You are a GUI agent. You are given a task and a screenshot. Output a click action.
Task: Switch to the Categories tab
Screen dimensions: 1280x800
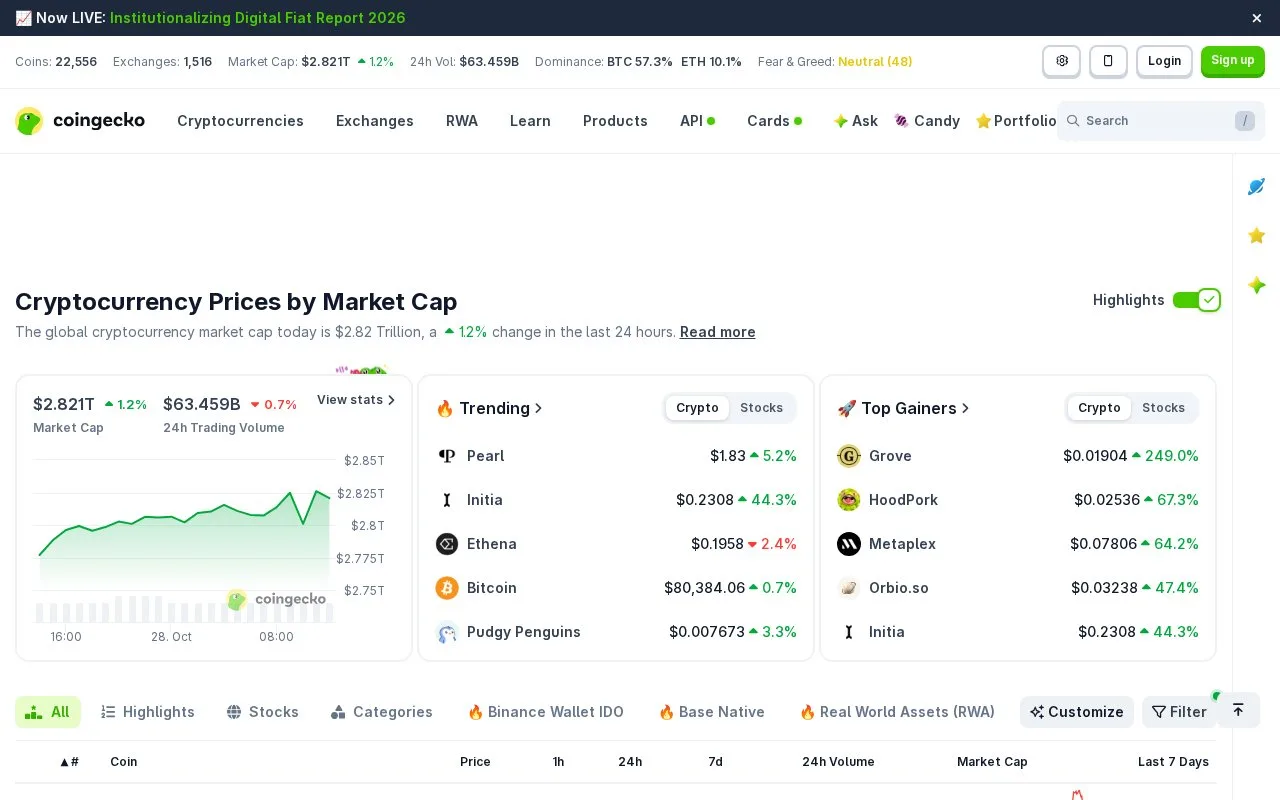coord(381,712)
